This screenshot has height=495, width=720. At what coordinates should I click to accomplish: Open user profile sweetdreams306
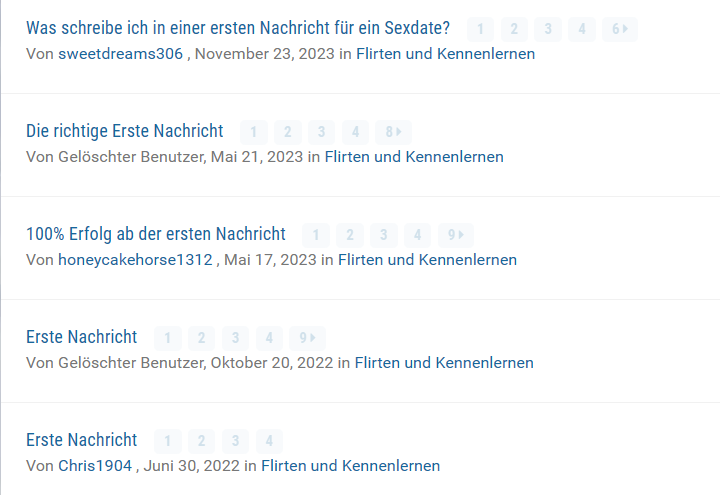coord(121,54)
